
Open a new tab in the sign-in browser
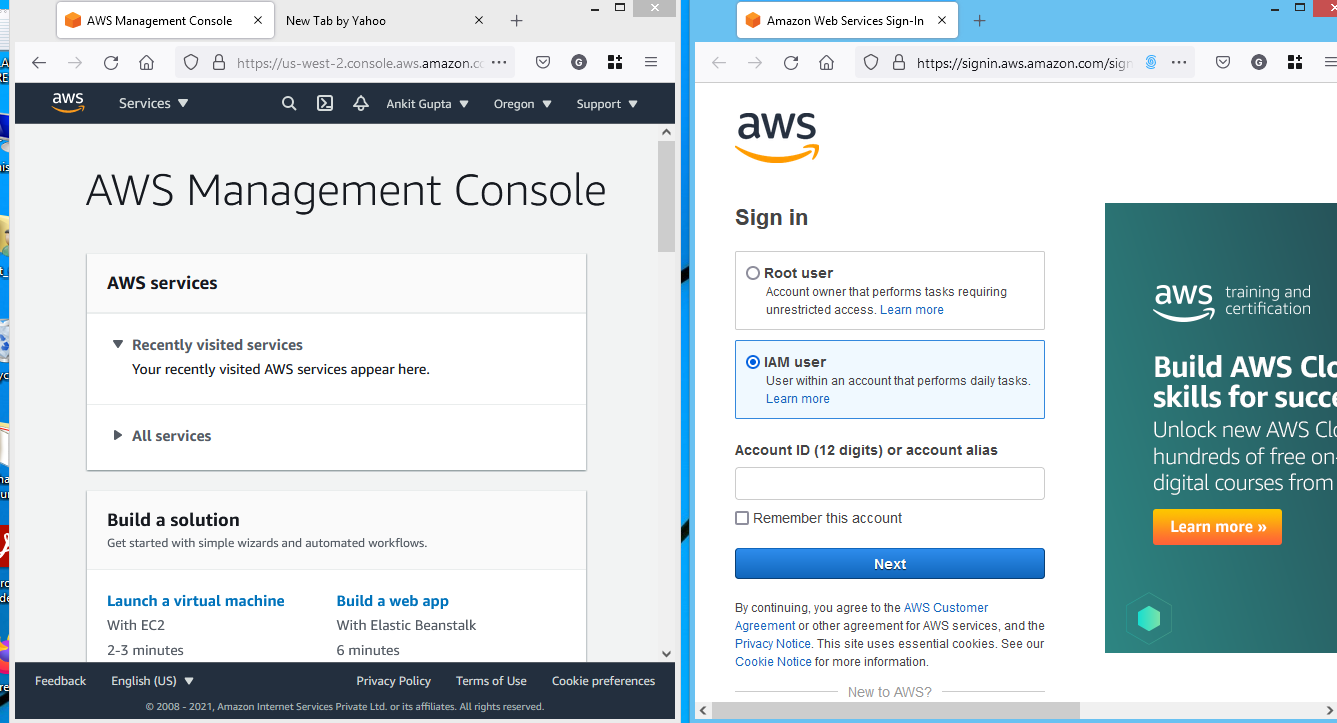[979, 20]
